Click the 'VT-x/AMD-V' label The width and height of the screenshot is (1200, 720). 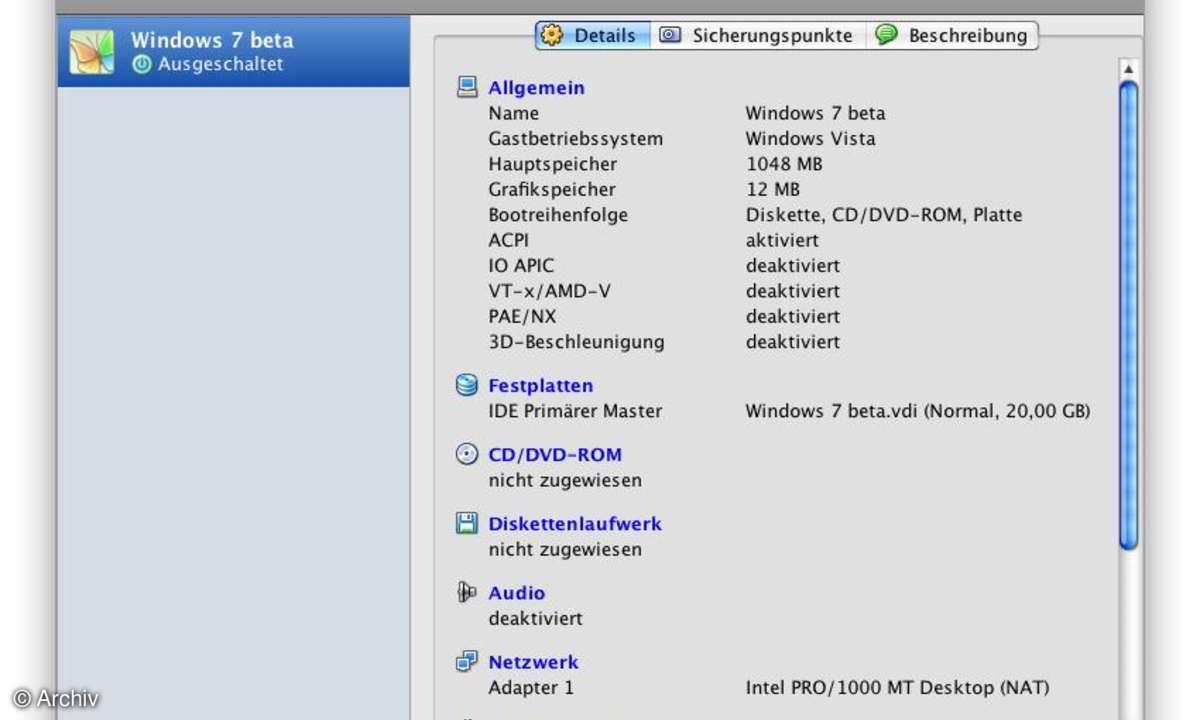[x=550, y=292]
